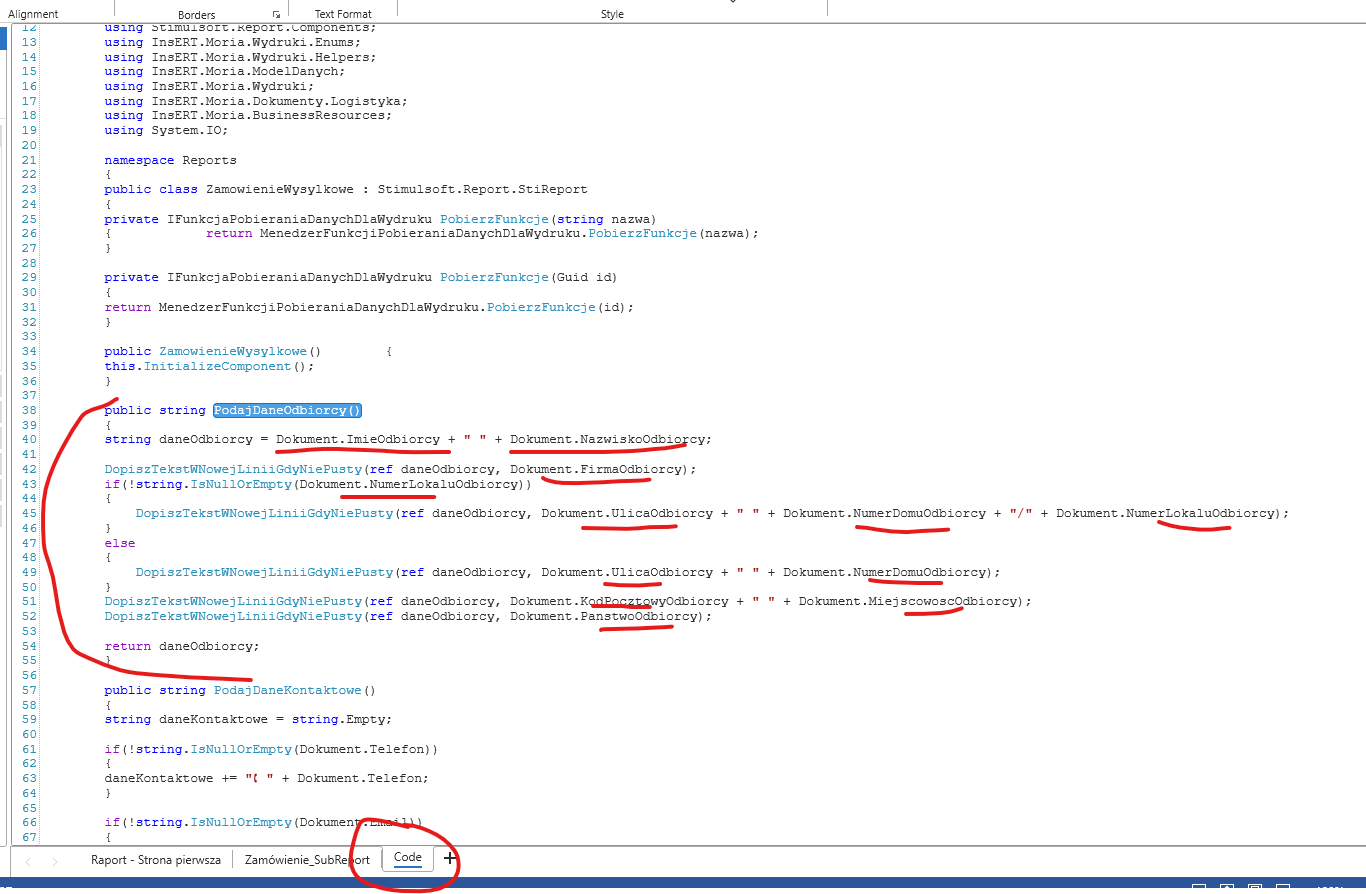Switch to the Code tab
Image resolution: width=1366 pixels, height=894 pixels.
[x=408, y=858]
